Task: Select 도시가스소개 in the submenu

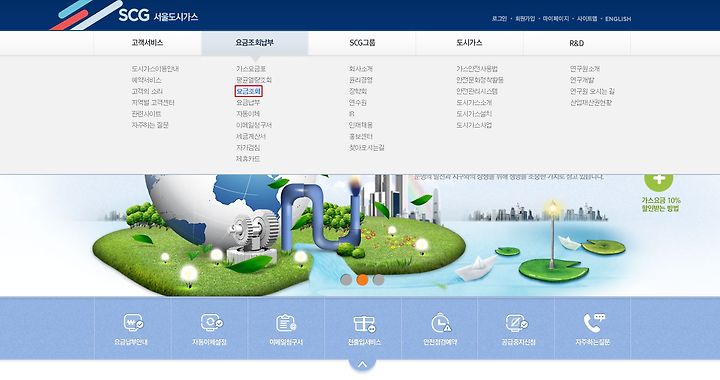Action: 474,103
